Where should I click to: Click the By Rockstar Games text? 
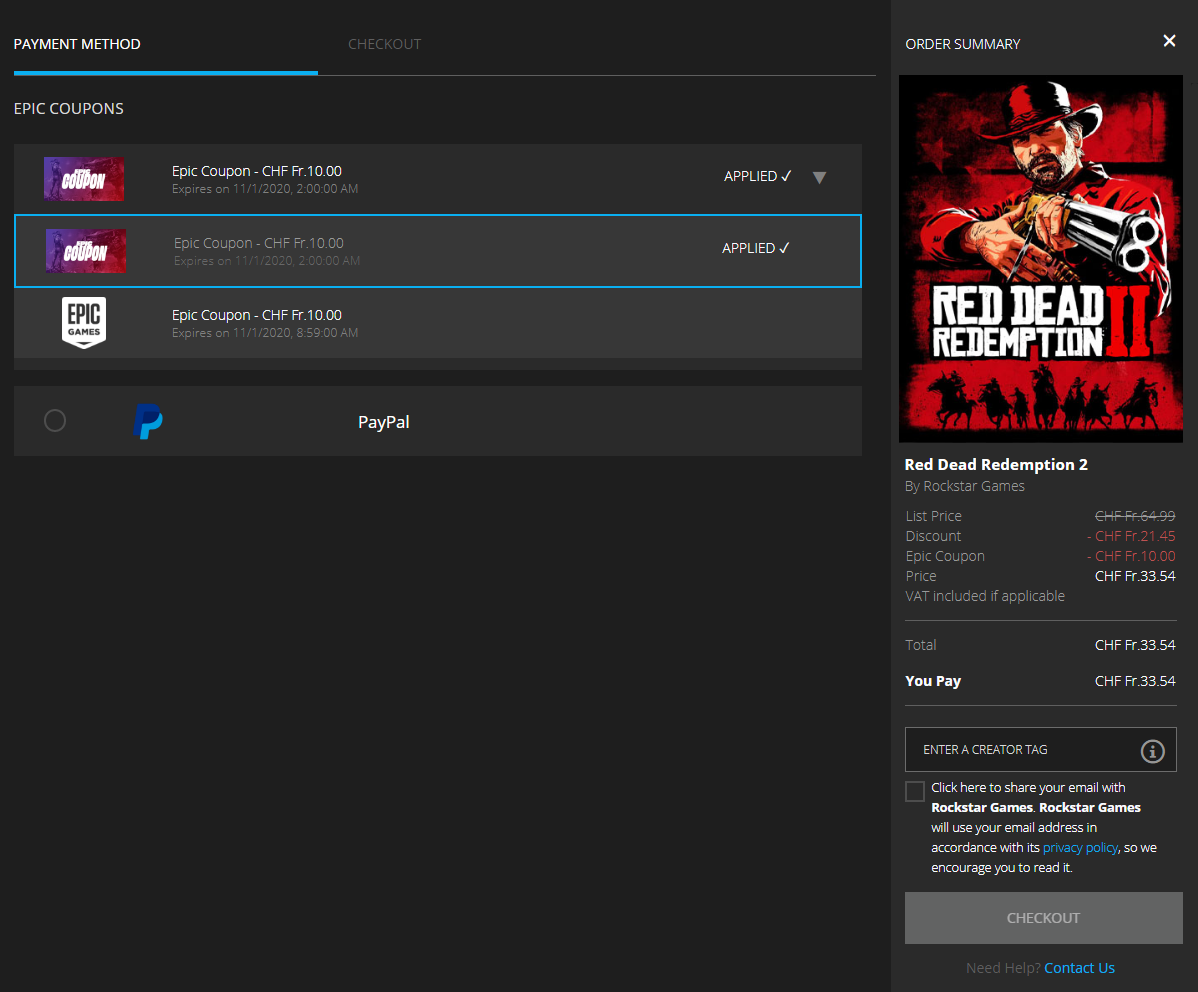pos(965,486)
